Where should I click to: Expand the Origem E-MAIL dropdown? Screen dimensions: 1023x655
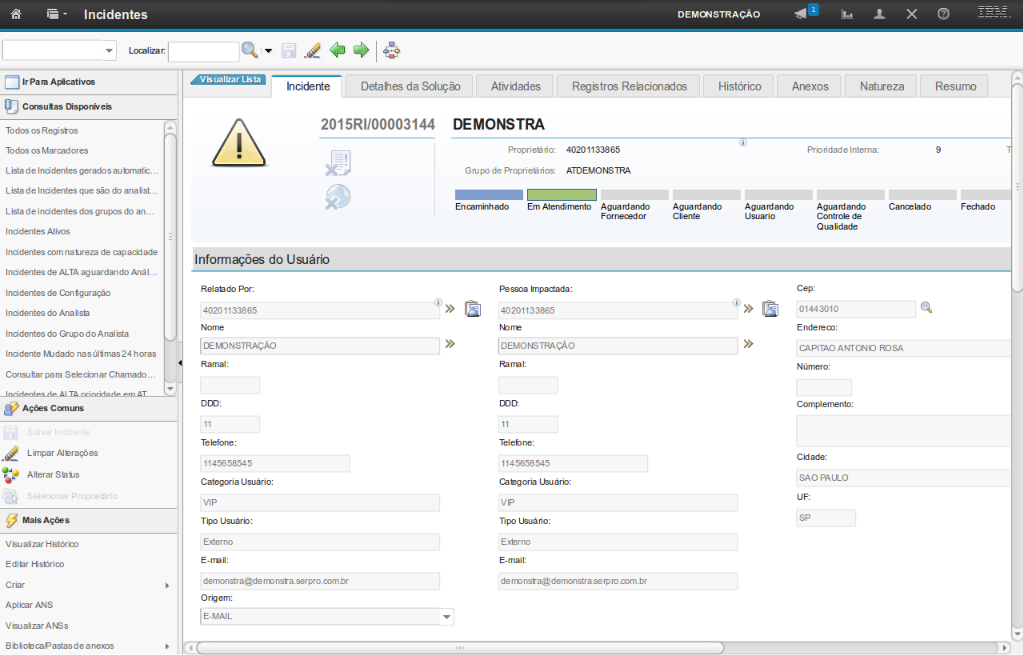pos(447,617)
